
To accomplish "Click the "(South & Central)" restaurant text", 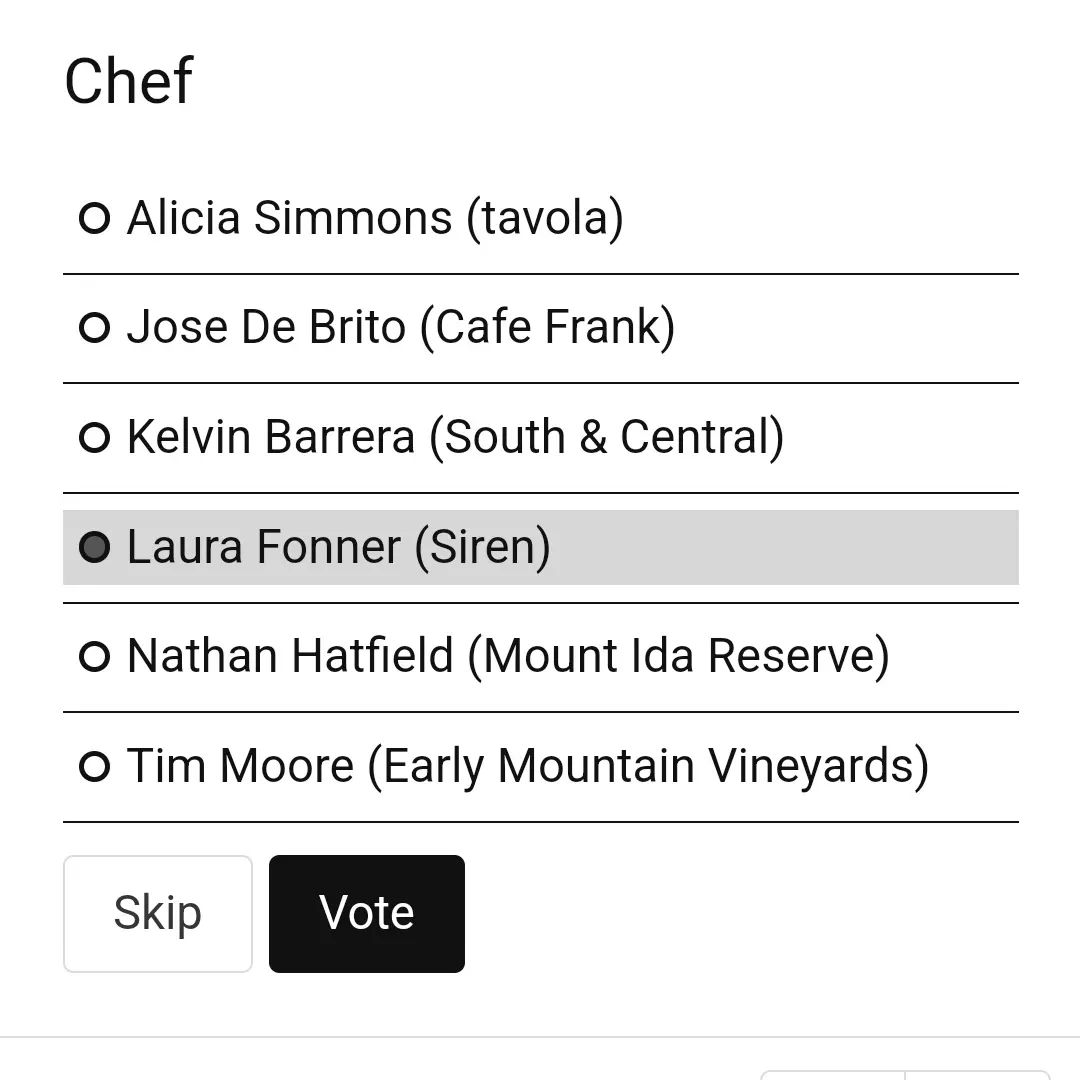I will 606,437.
